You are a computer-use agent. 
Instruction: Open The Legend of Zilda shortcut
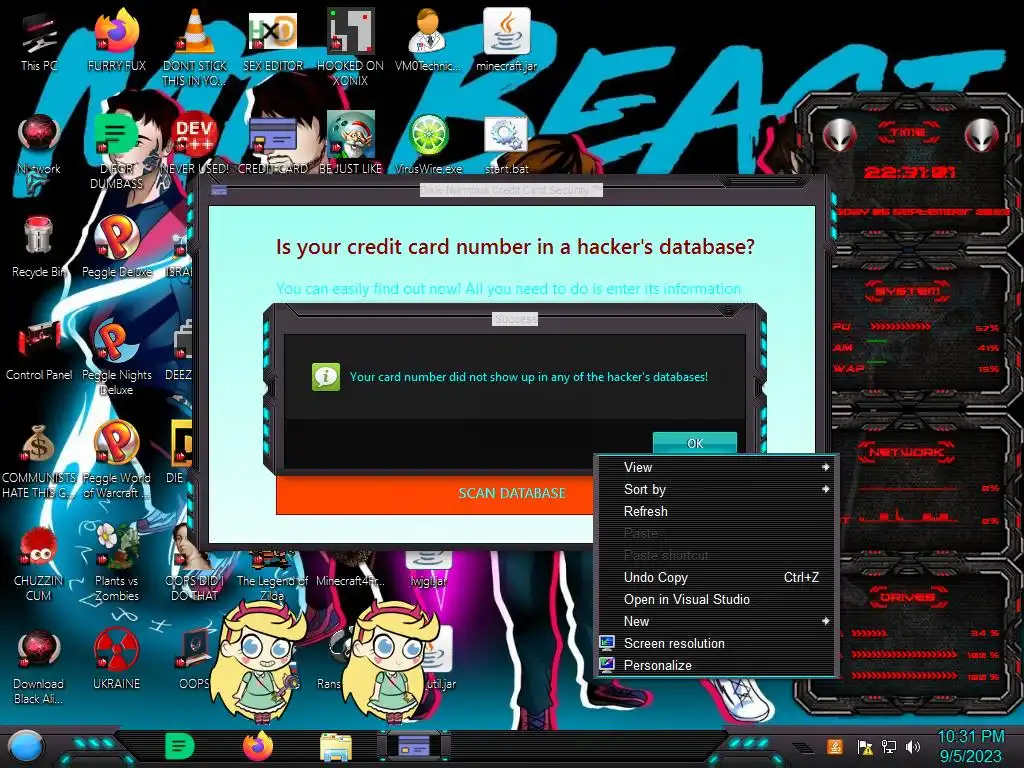272,576
